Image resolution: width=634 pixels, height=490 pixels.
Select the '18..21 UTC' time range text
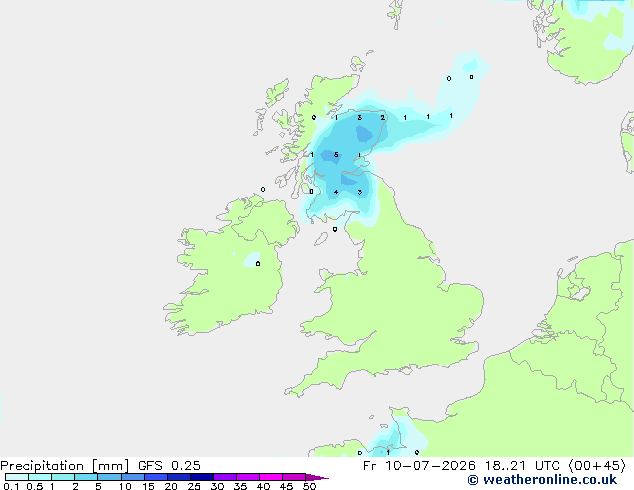click(522, 466)
